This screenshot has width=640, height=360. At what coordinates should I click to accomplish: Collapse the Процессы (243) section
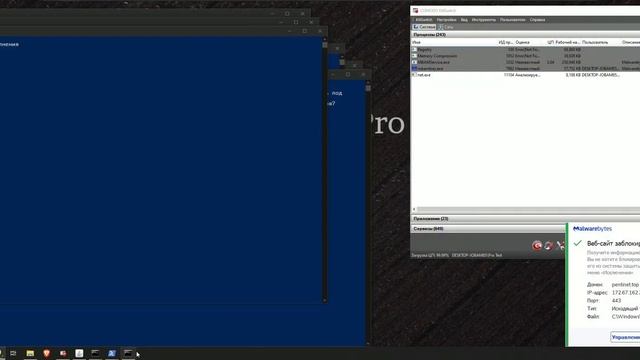click(525, 35)
